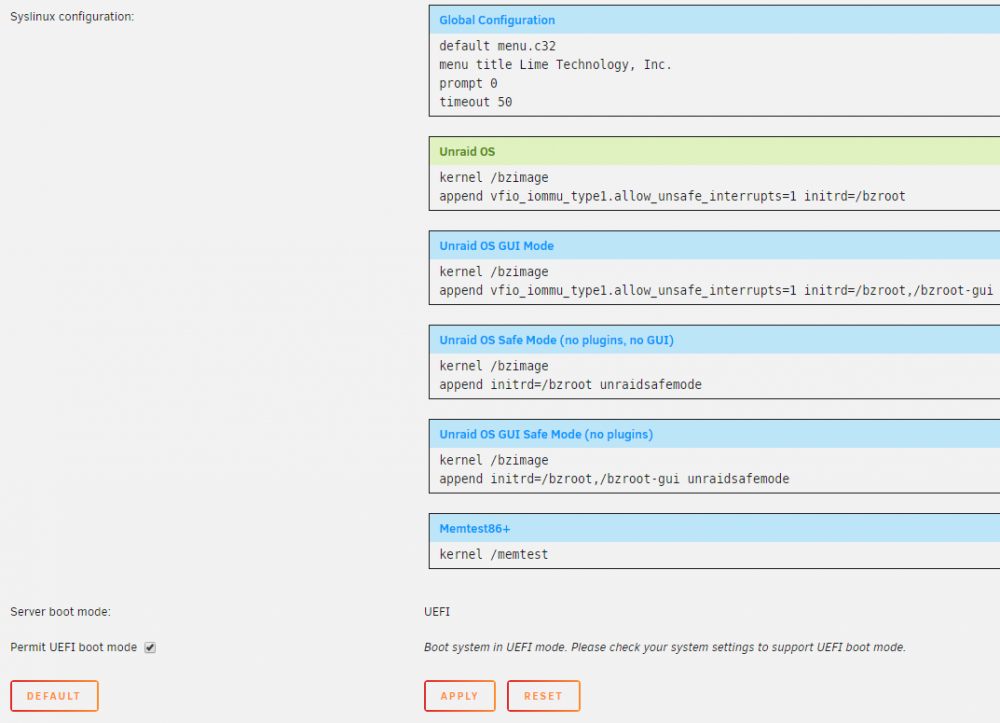The image size is (1000, 723).
Task: Click the RESET button
Action: tap(543, 696)
